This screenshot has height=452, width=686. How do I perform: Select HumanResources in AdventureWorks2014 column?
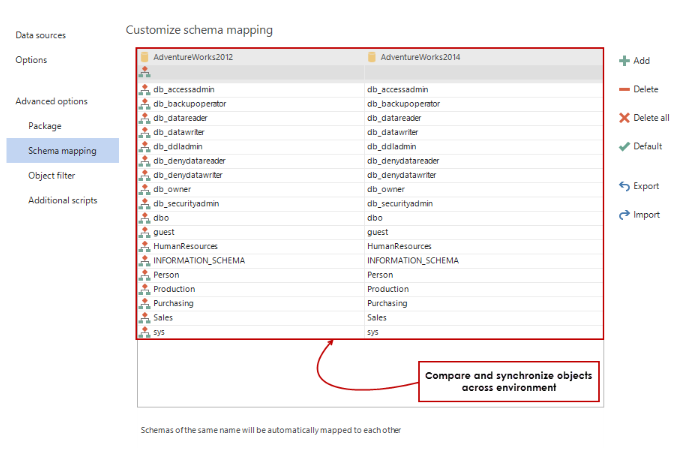[x=399, y=246]
